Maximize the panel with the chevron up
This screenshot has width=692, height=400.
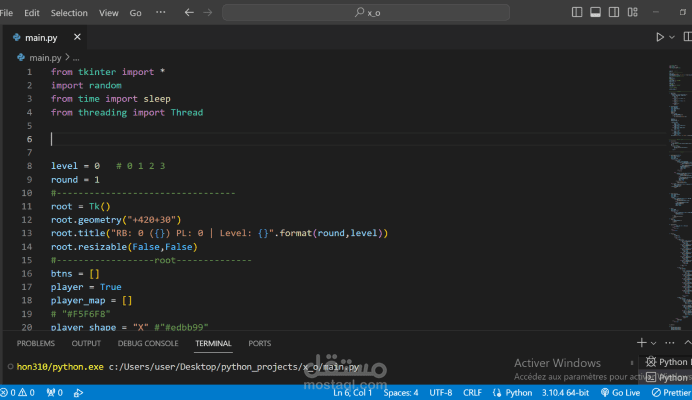[688, 343]
